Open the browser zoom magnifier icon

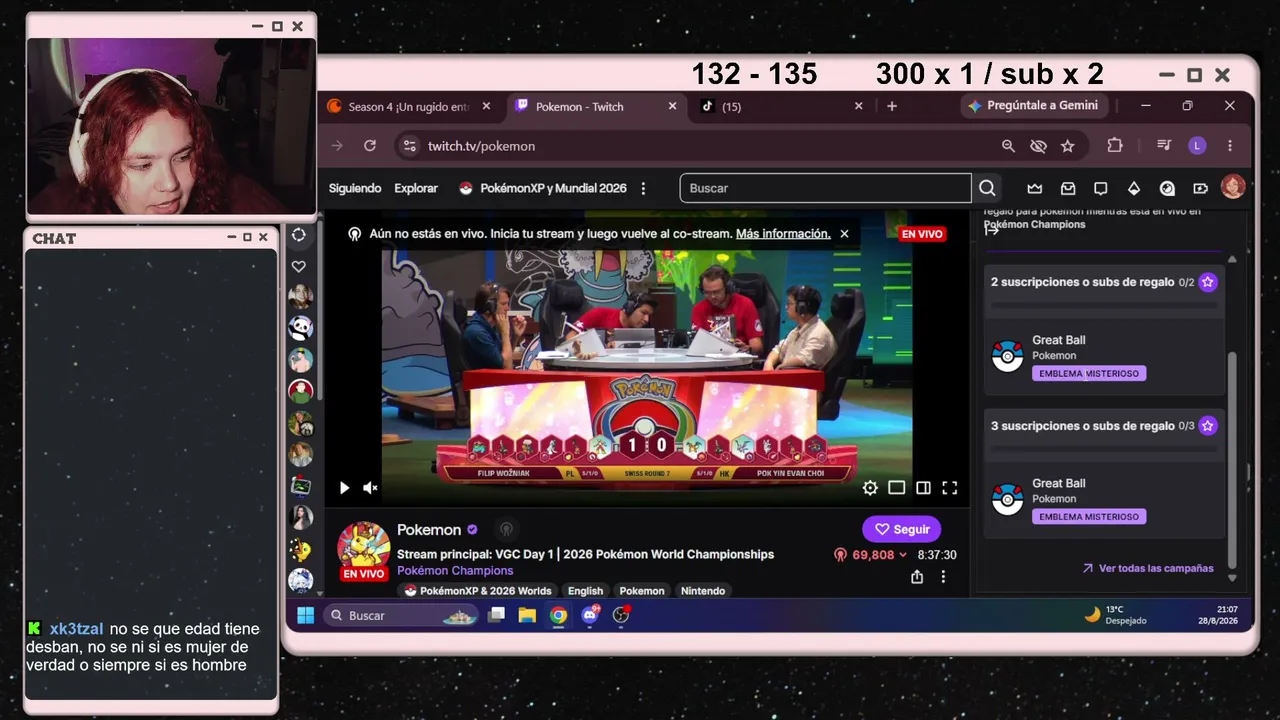(1008, 146)
